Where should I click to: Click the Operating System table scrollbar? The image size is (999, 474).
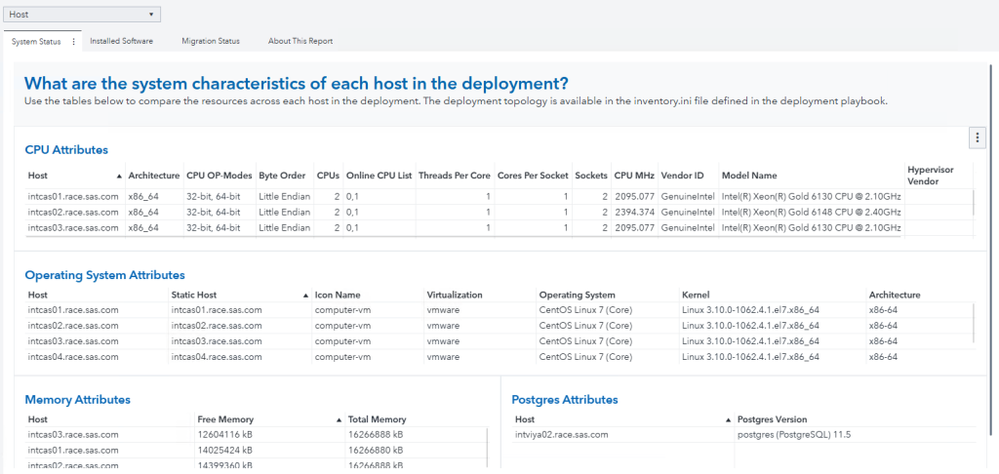point(973,325)
